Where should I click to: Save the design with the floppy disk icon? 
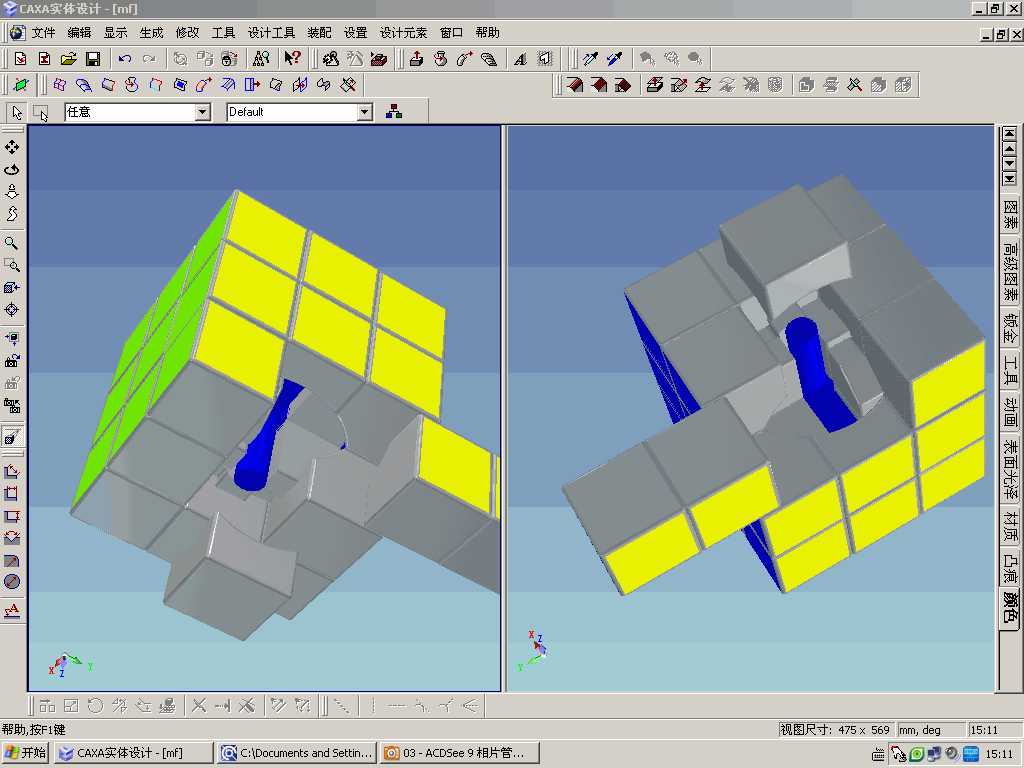93,59
